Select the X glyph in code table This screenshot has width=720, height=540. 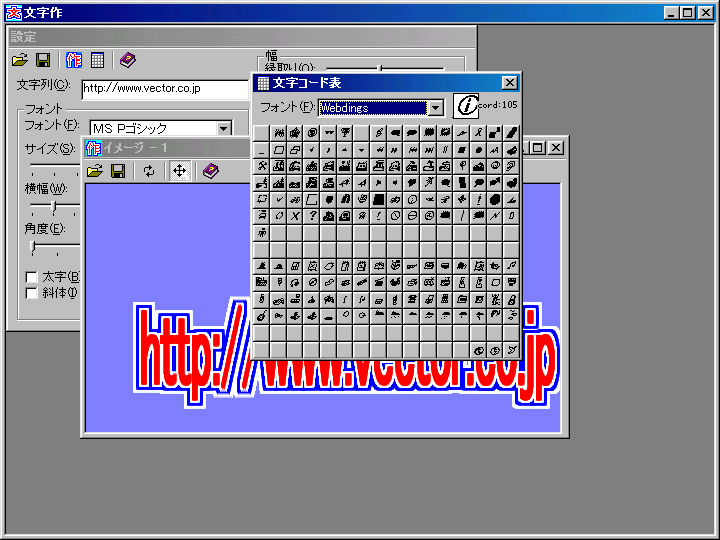[x=295, y=216]
